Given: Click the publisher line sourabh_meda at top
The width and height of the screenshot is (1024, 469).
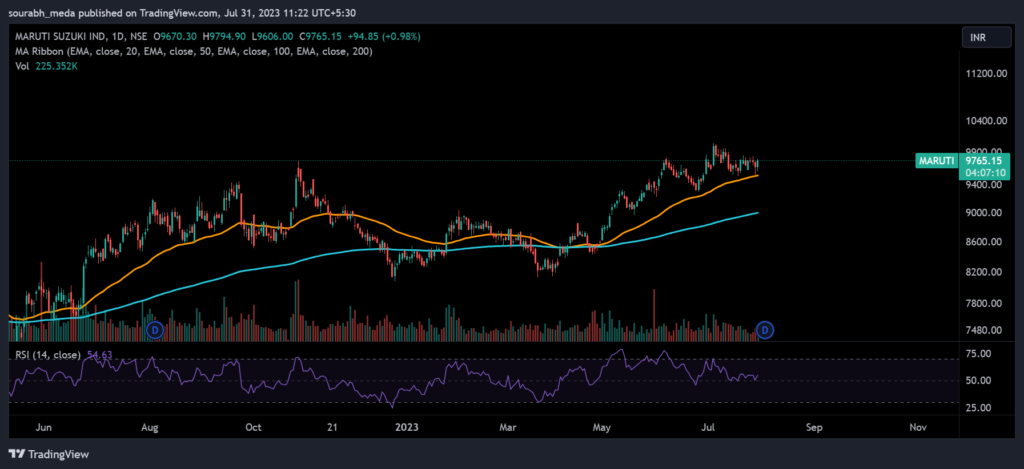Looking at the screenshot, I should [182, 12].
